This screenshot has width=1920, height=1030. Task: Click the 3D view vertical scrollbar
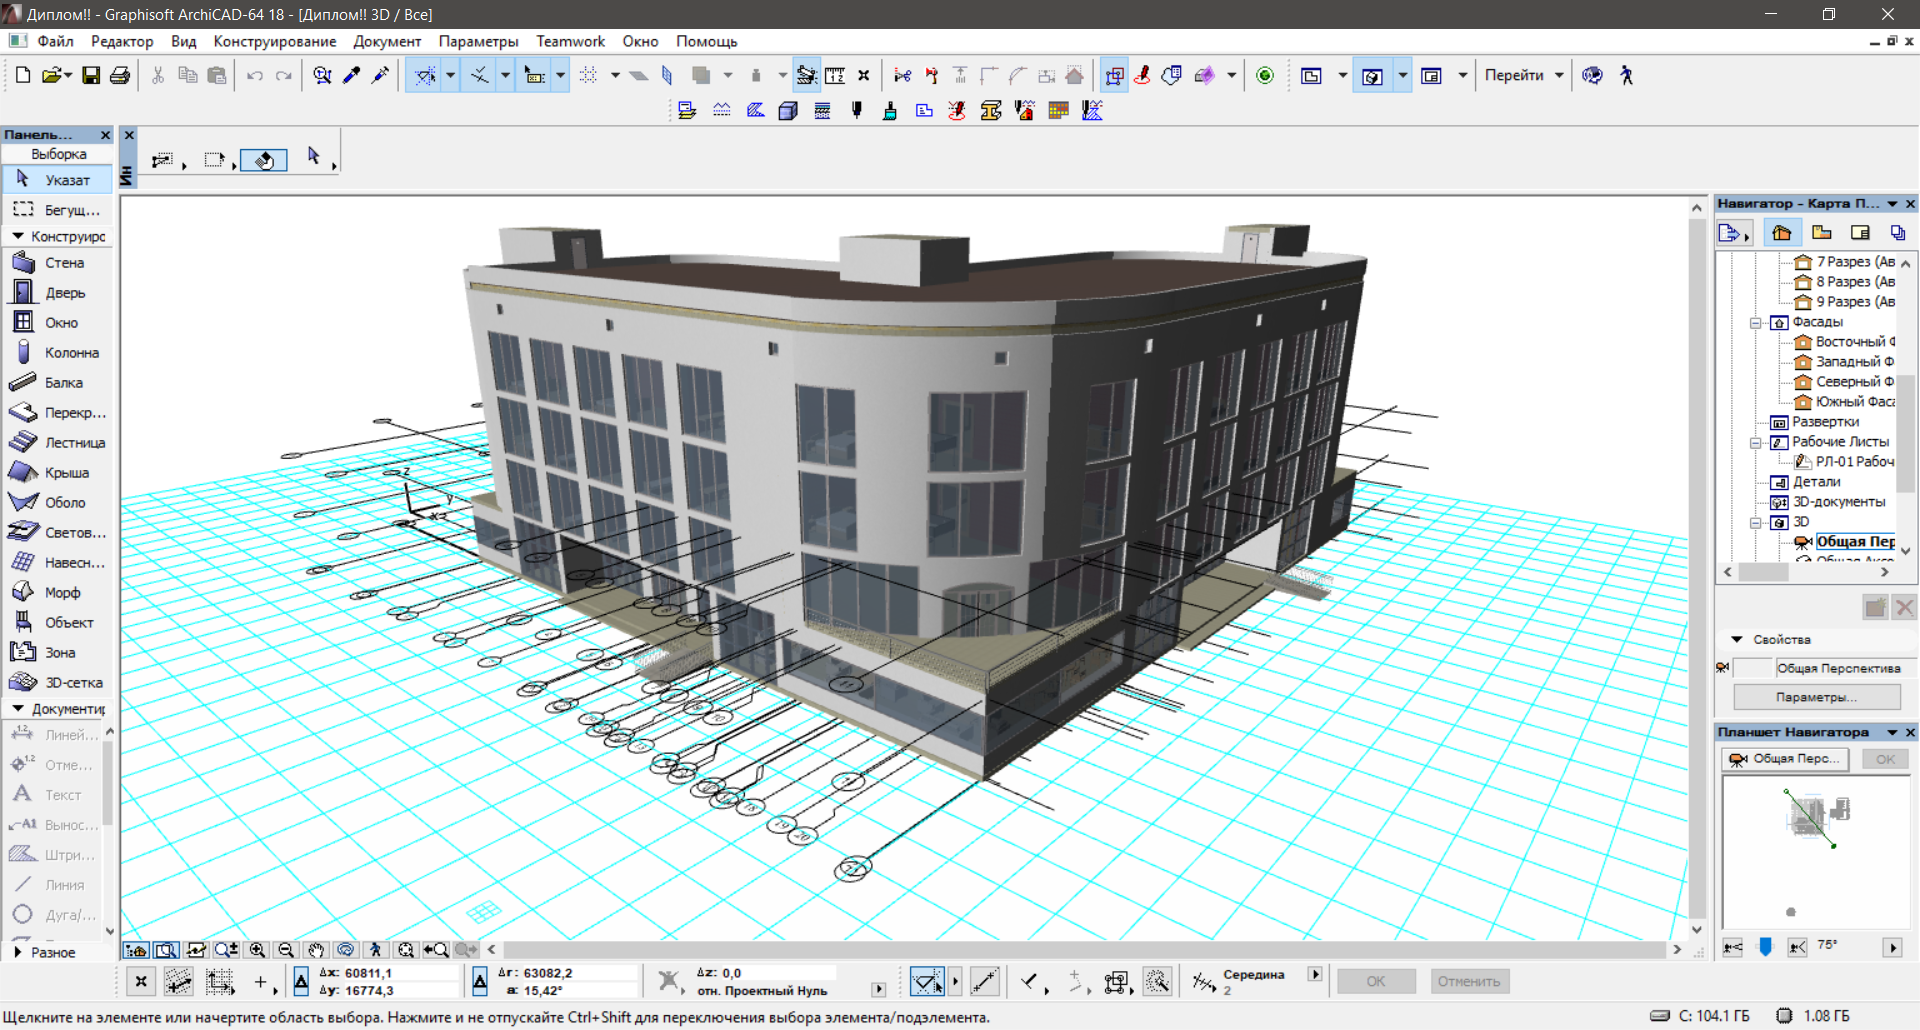tap(1697, 568)
